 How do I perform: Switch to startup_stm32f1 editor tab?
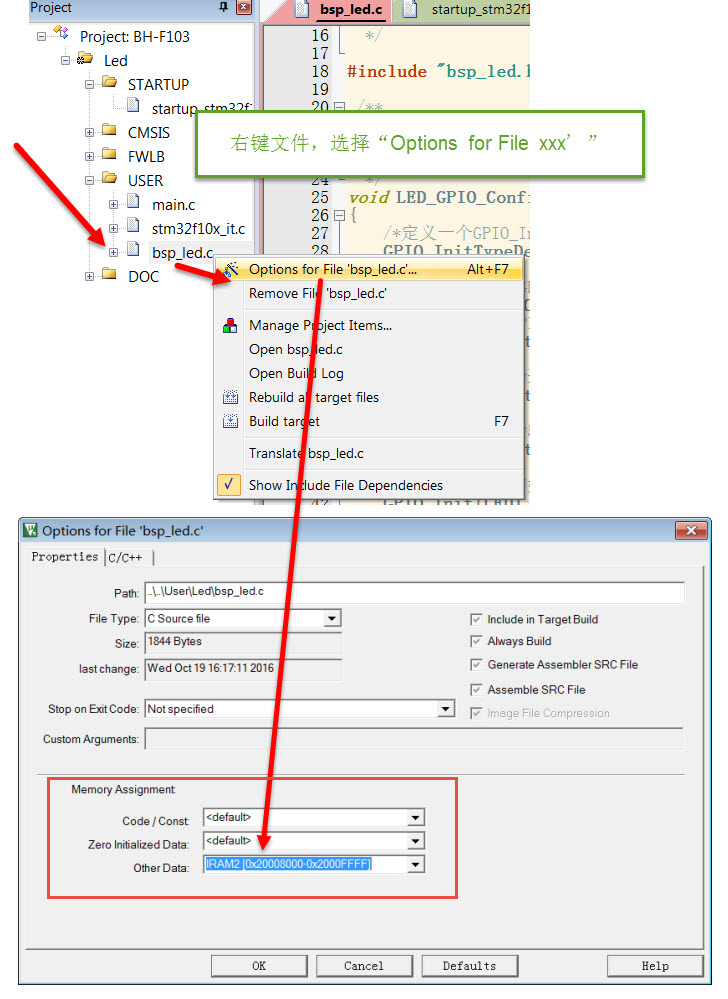click(467, 10)
